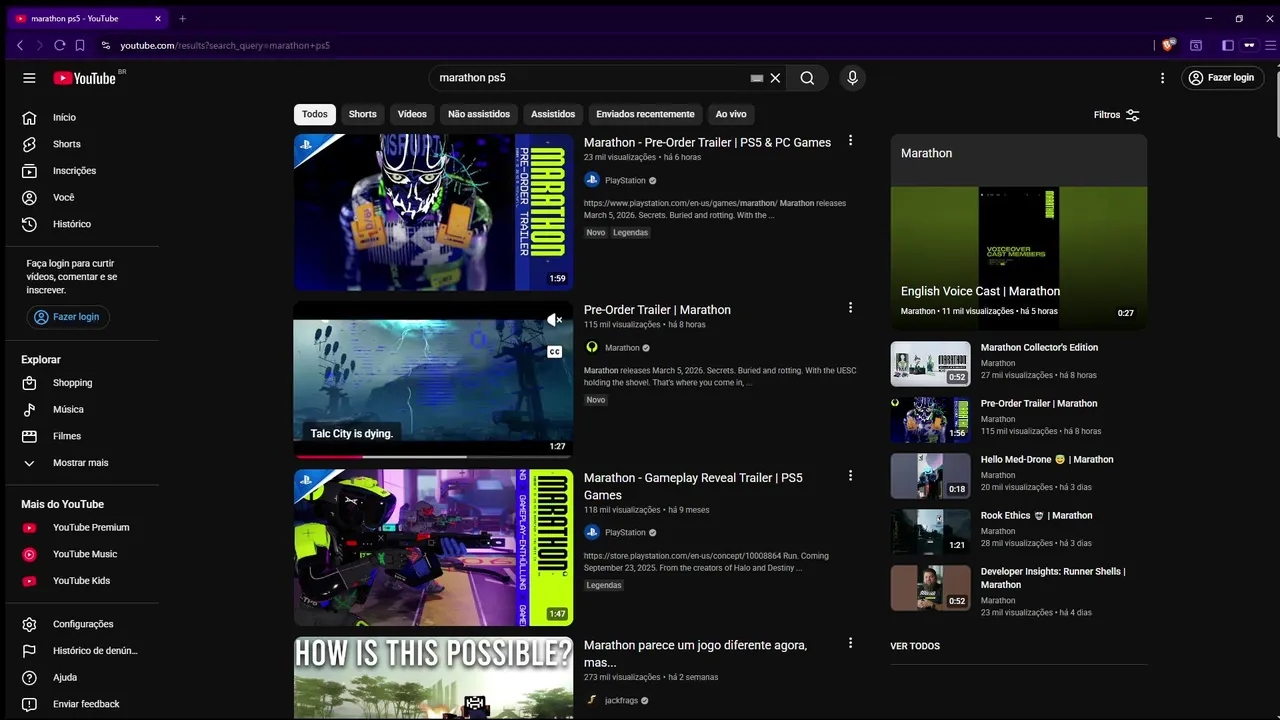Open the header settings three-dot menu
The height and width of the screenshot is (720, 1280).
1162,78
